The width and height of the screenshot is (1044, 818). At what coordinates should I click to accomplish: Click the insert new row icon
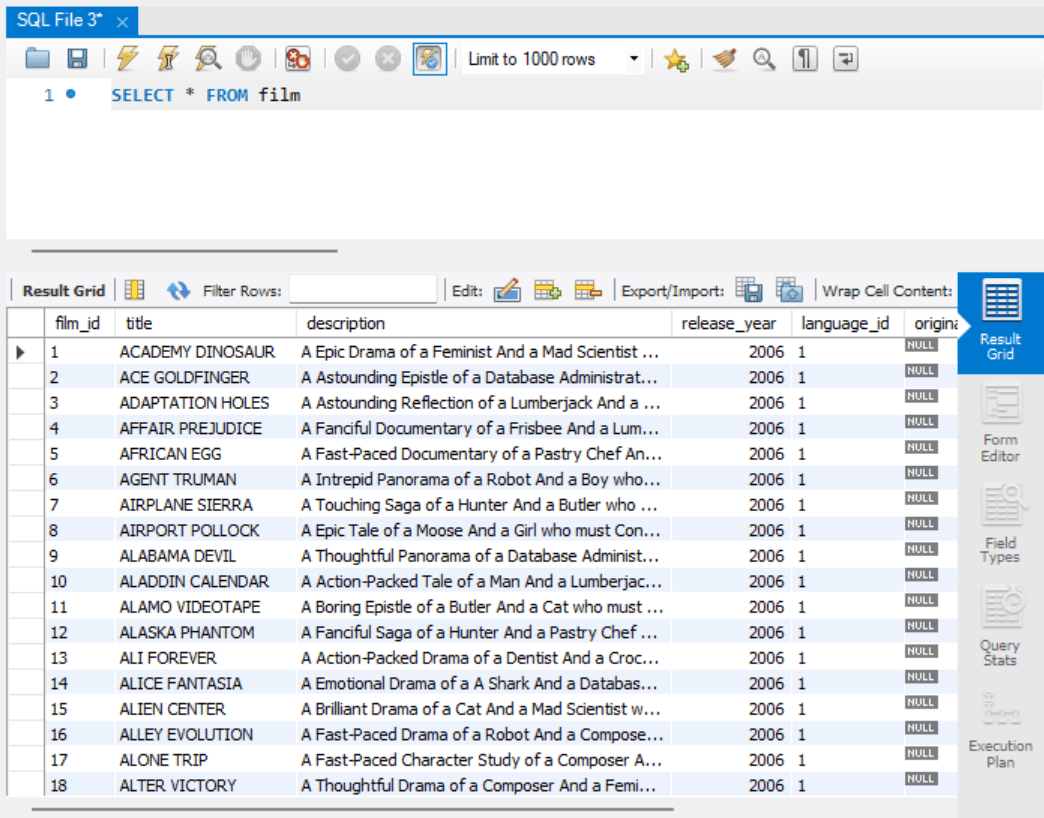point(547,290)
